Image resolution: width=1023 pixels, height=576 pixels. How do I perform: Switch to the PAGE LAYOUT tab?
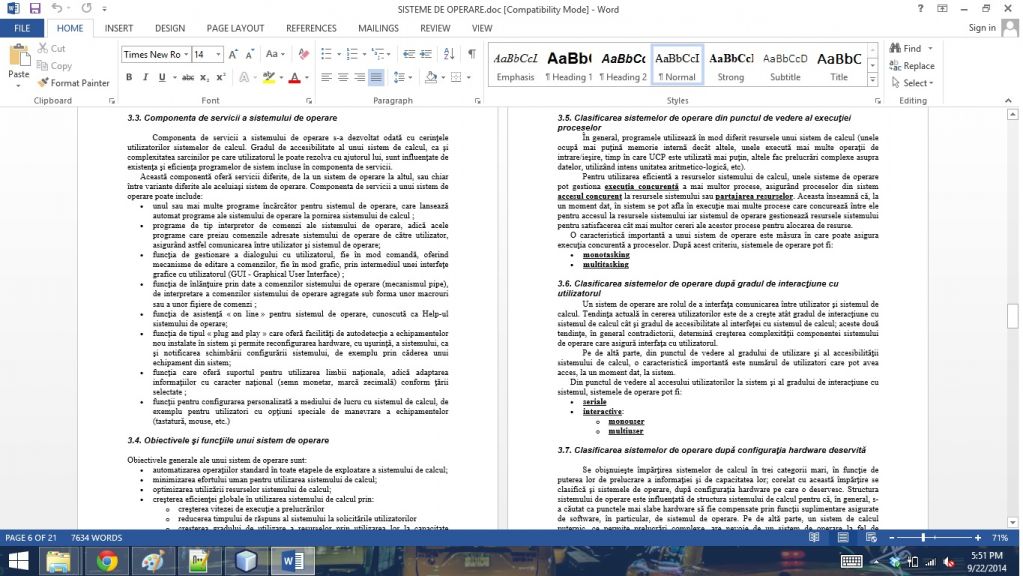click(233, 29)
